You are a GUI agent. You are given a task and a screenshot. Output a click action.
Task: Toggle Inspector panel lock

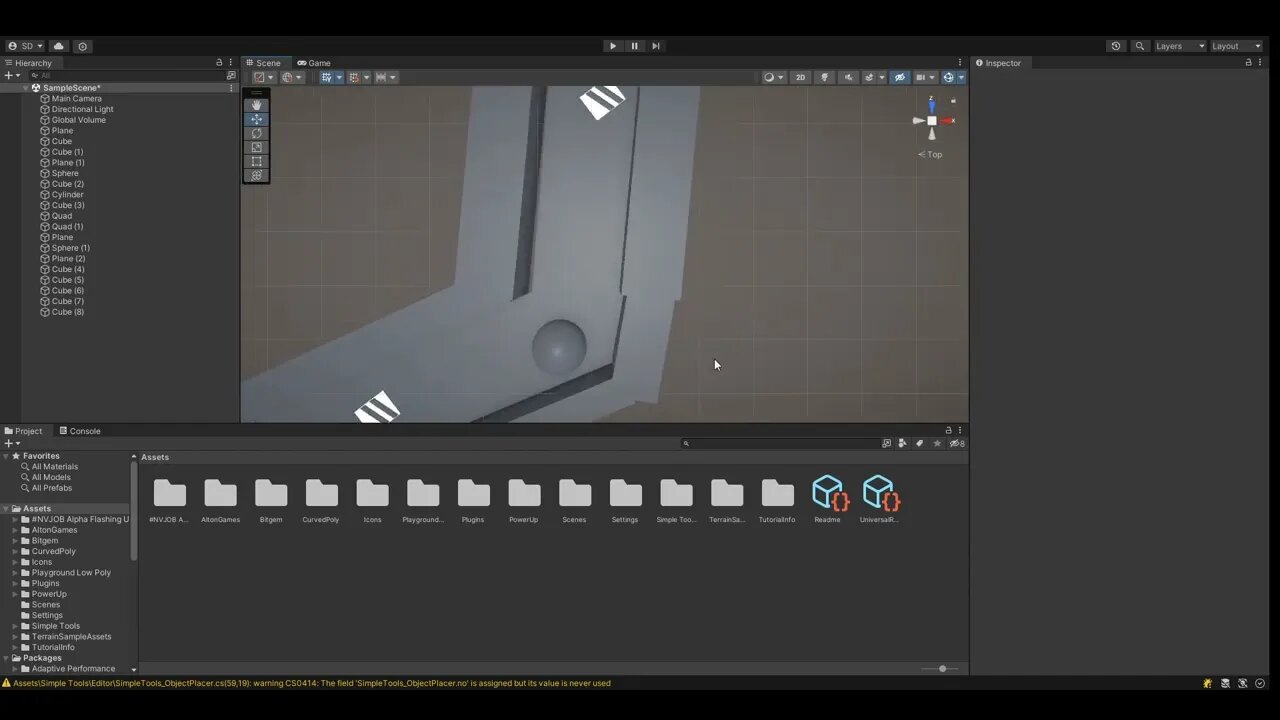[1248, 63]
